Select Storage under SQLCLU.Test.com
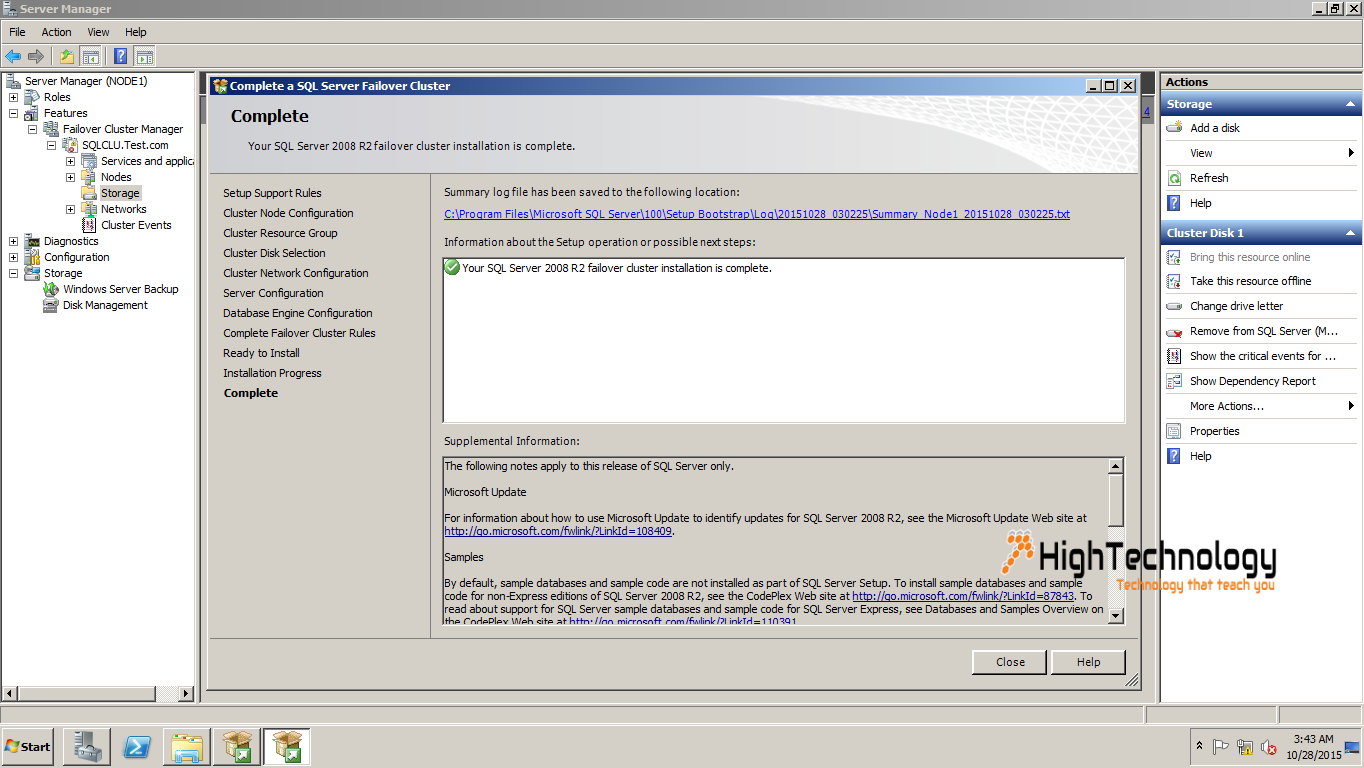 coord(120,193)
